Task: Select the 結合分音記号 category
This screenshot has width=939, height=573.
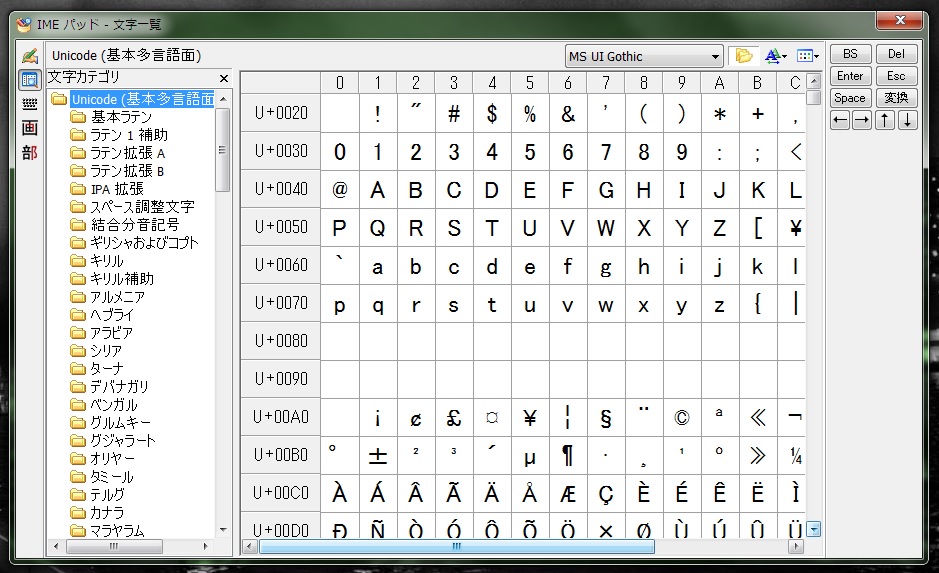Action: tap(135, 225)
